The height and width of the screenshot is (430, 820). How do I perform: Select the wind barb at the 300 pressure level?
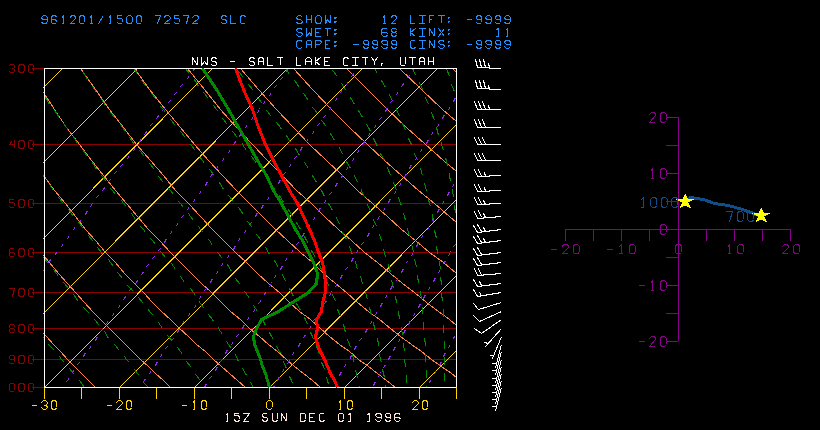(487, 65)
